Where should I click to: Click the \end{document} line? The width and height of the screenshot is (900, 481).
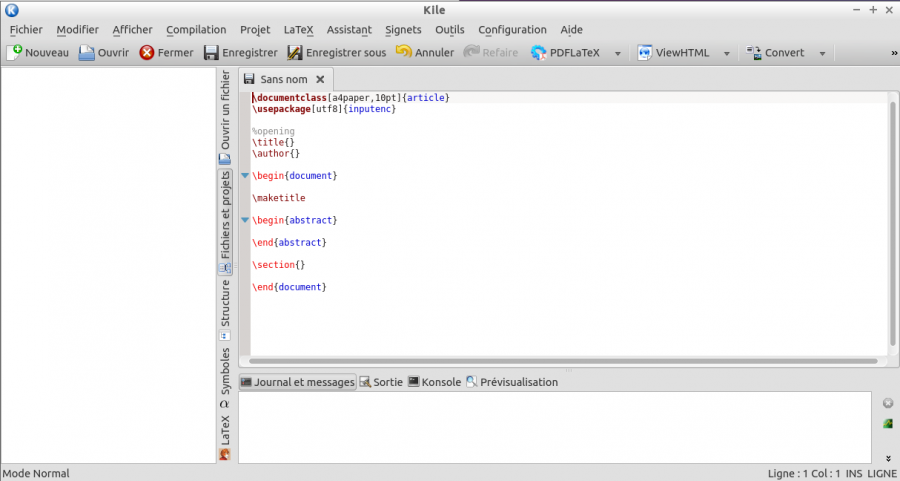289,287
